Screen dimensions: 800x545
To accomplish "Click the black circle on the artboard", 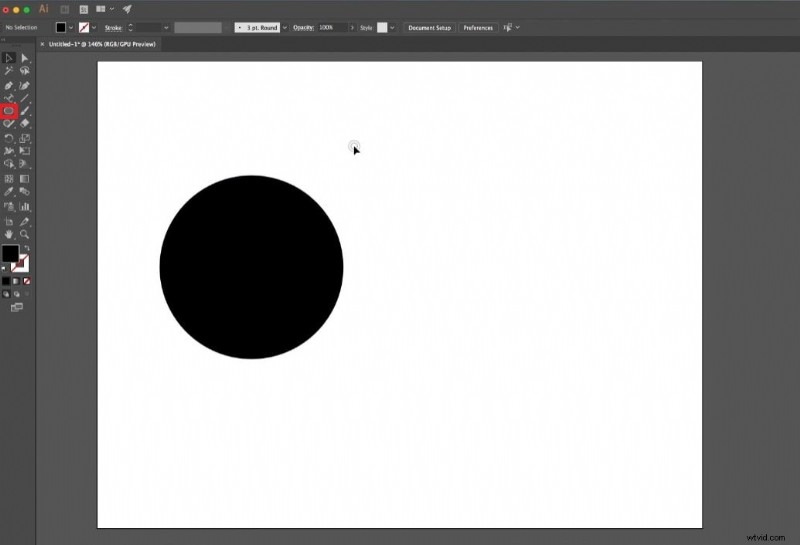I will [x=252, y=267].
